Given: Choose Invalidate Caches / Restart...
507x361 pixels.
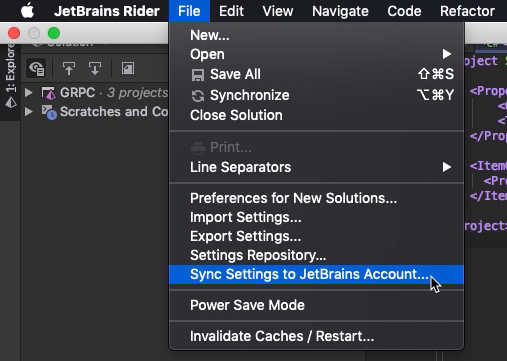Looking at the screenshot, I should (x=316, y=336).
